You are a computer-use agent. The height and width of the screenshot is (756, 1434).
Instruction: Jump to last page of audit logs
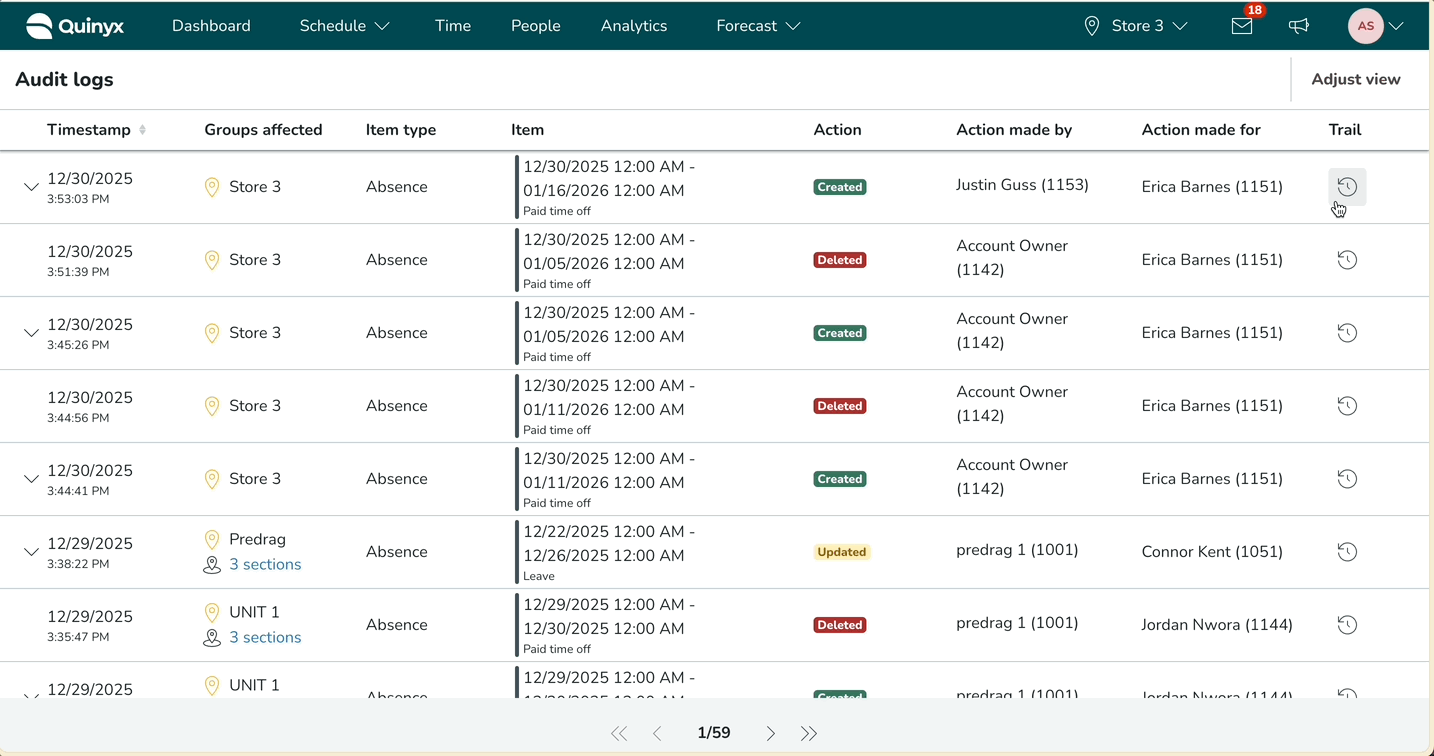[x=809, y=734]
